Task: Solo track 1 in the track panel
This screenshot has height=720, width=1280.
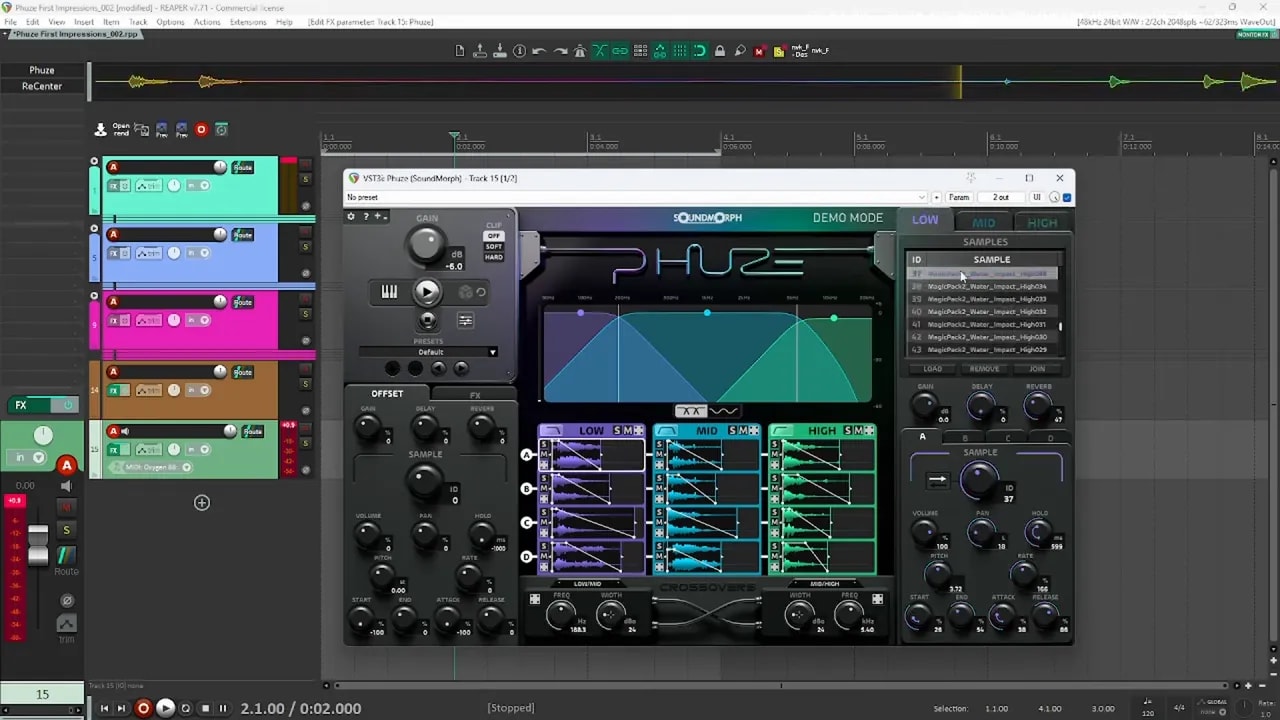Action: [305, 178]
